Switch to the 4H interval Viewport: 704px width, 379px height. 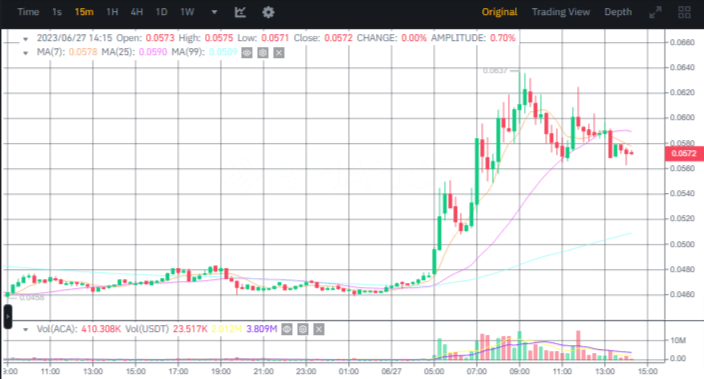[136, 12]
